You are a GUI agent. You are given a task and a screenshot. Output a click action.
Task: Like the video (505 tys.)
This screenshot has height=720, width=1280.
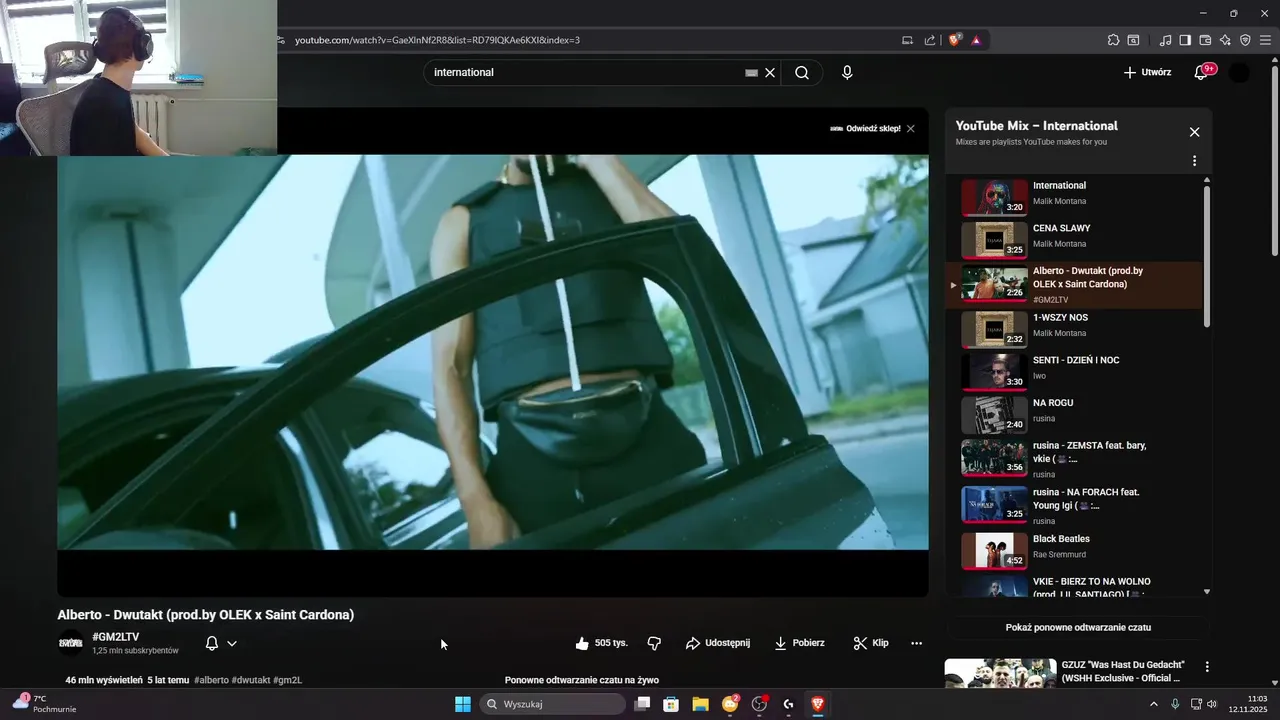(x=602, y=643)
